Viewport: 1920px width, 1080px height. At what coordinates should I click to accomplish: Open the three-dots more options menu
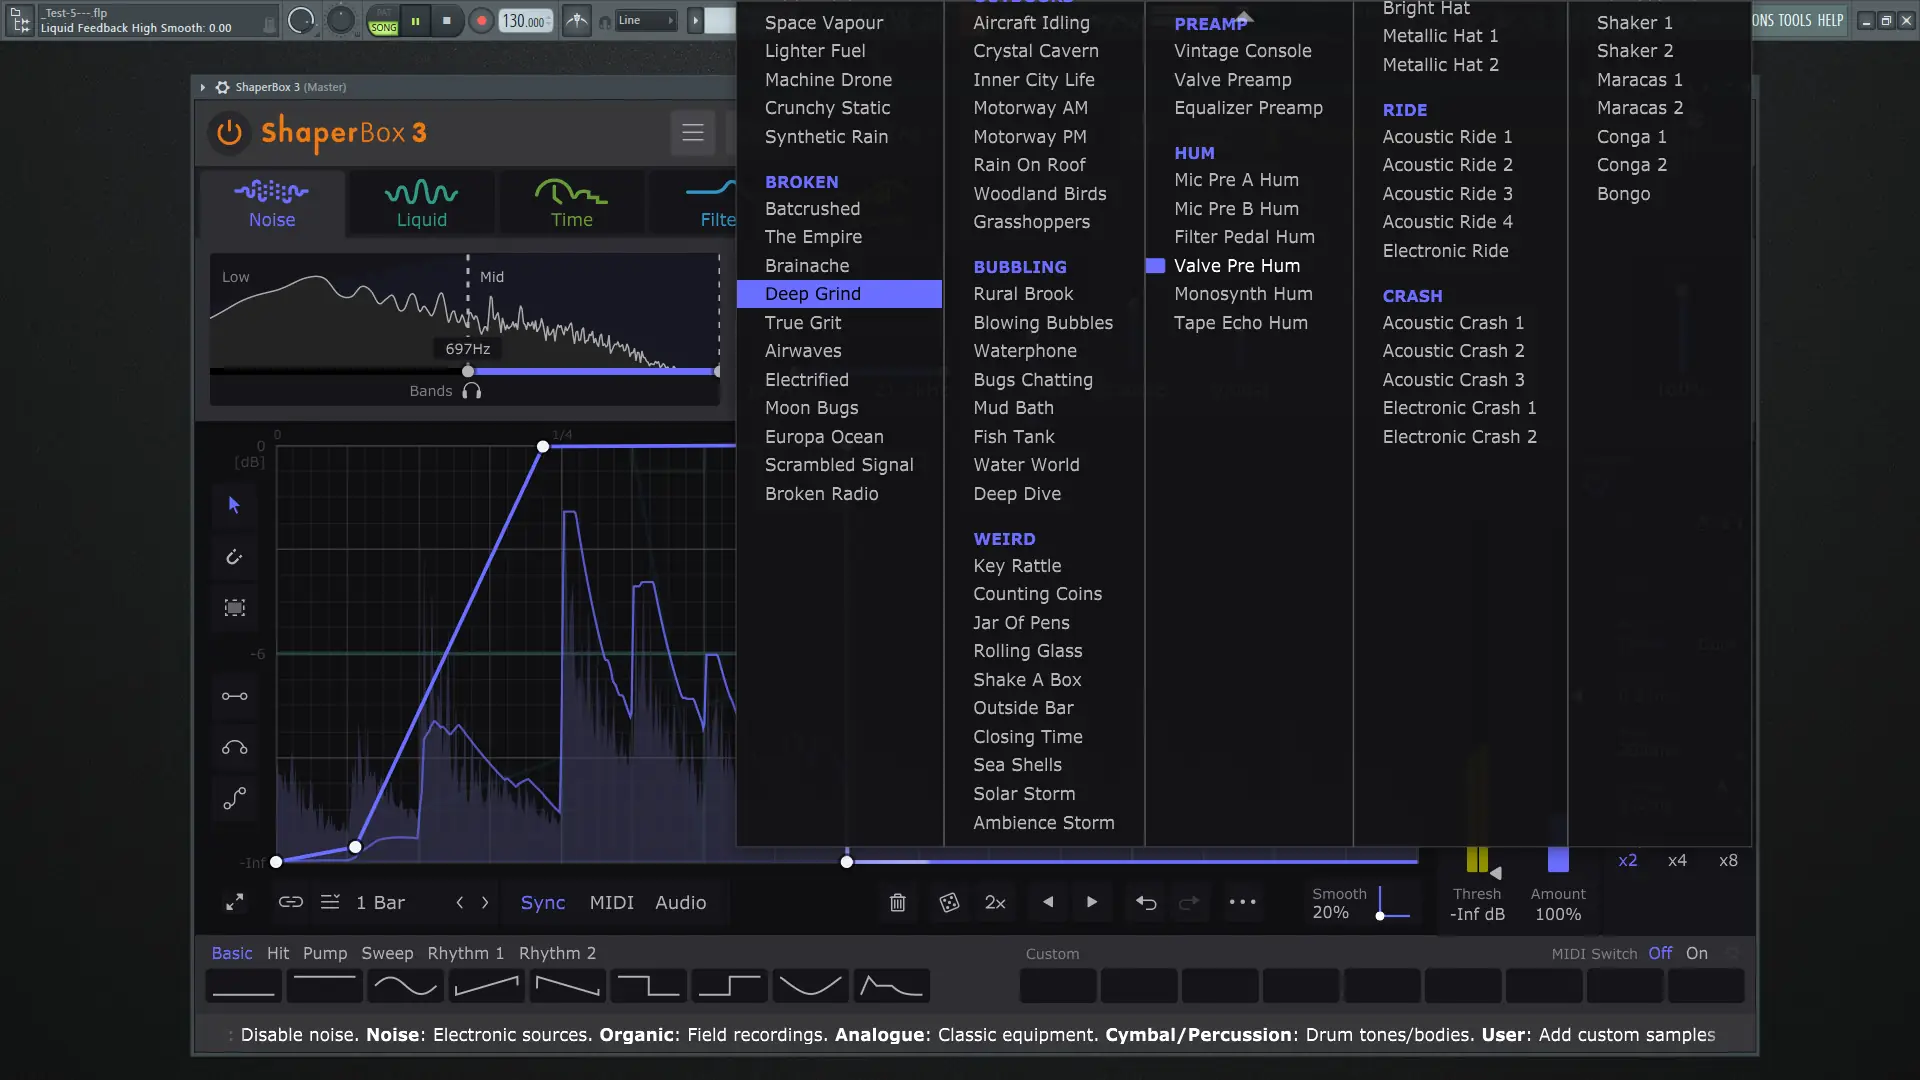pyautogui.click(x=1242, y=902)
